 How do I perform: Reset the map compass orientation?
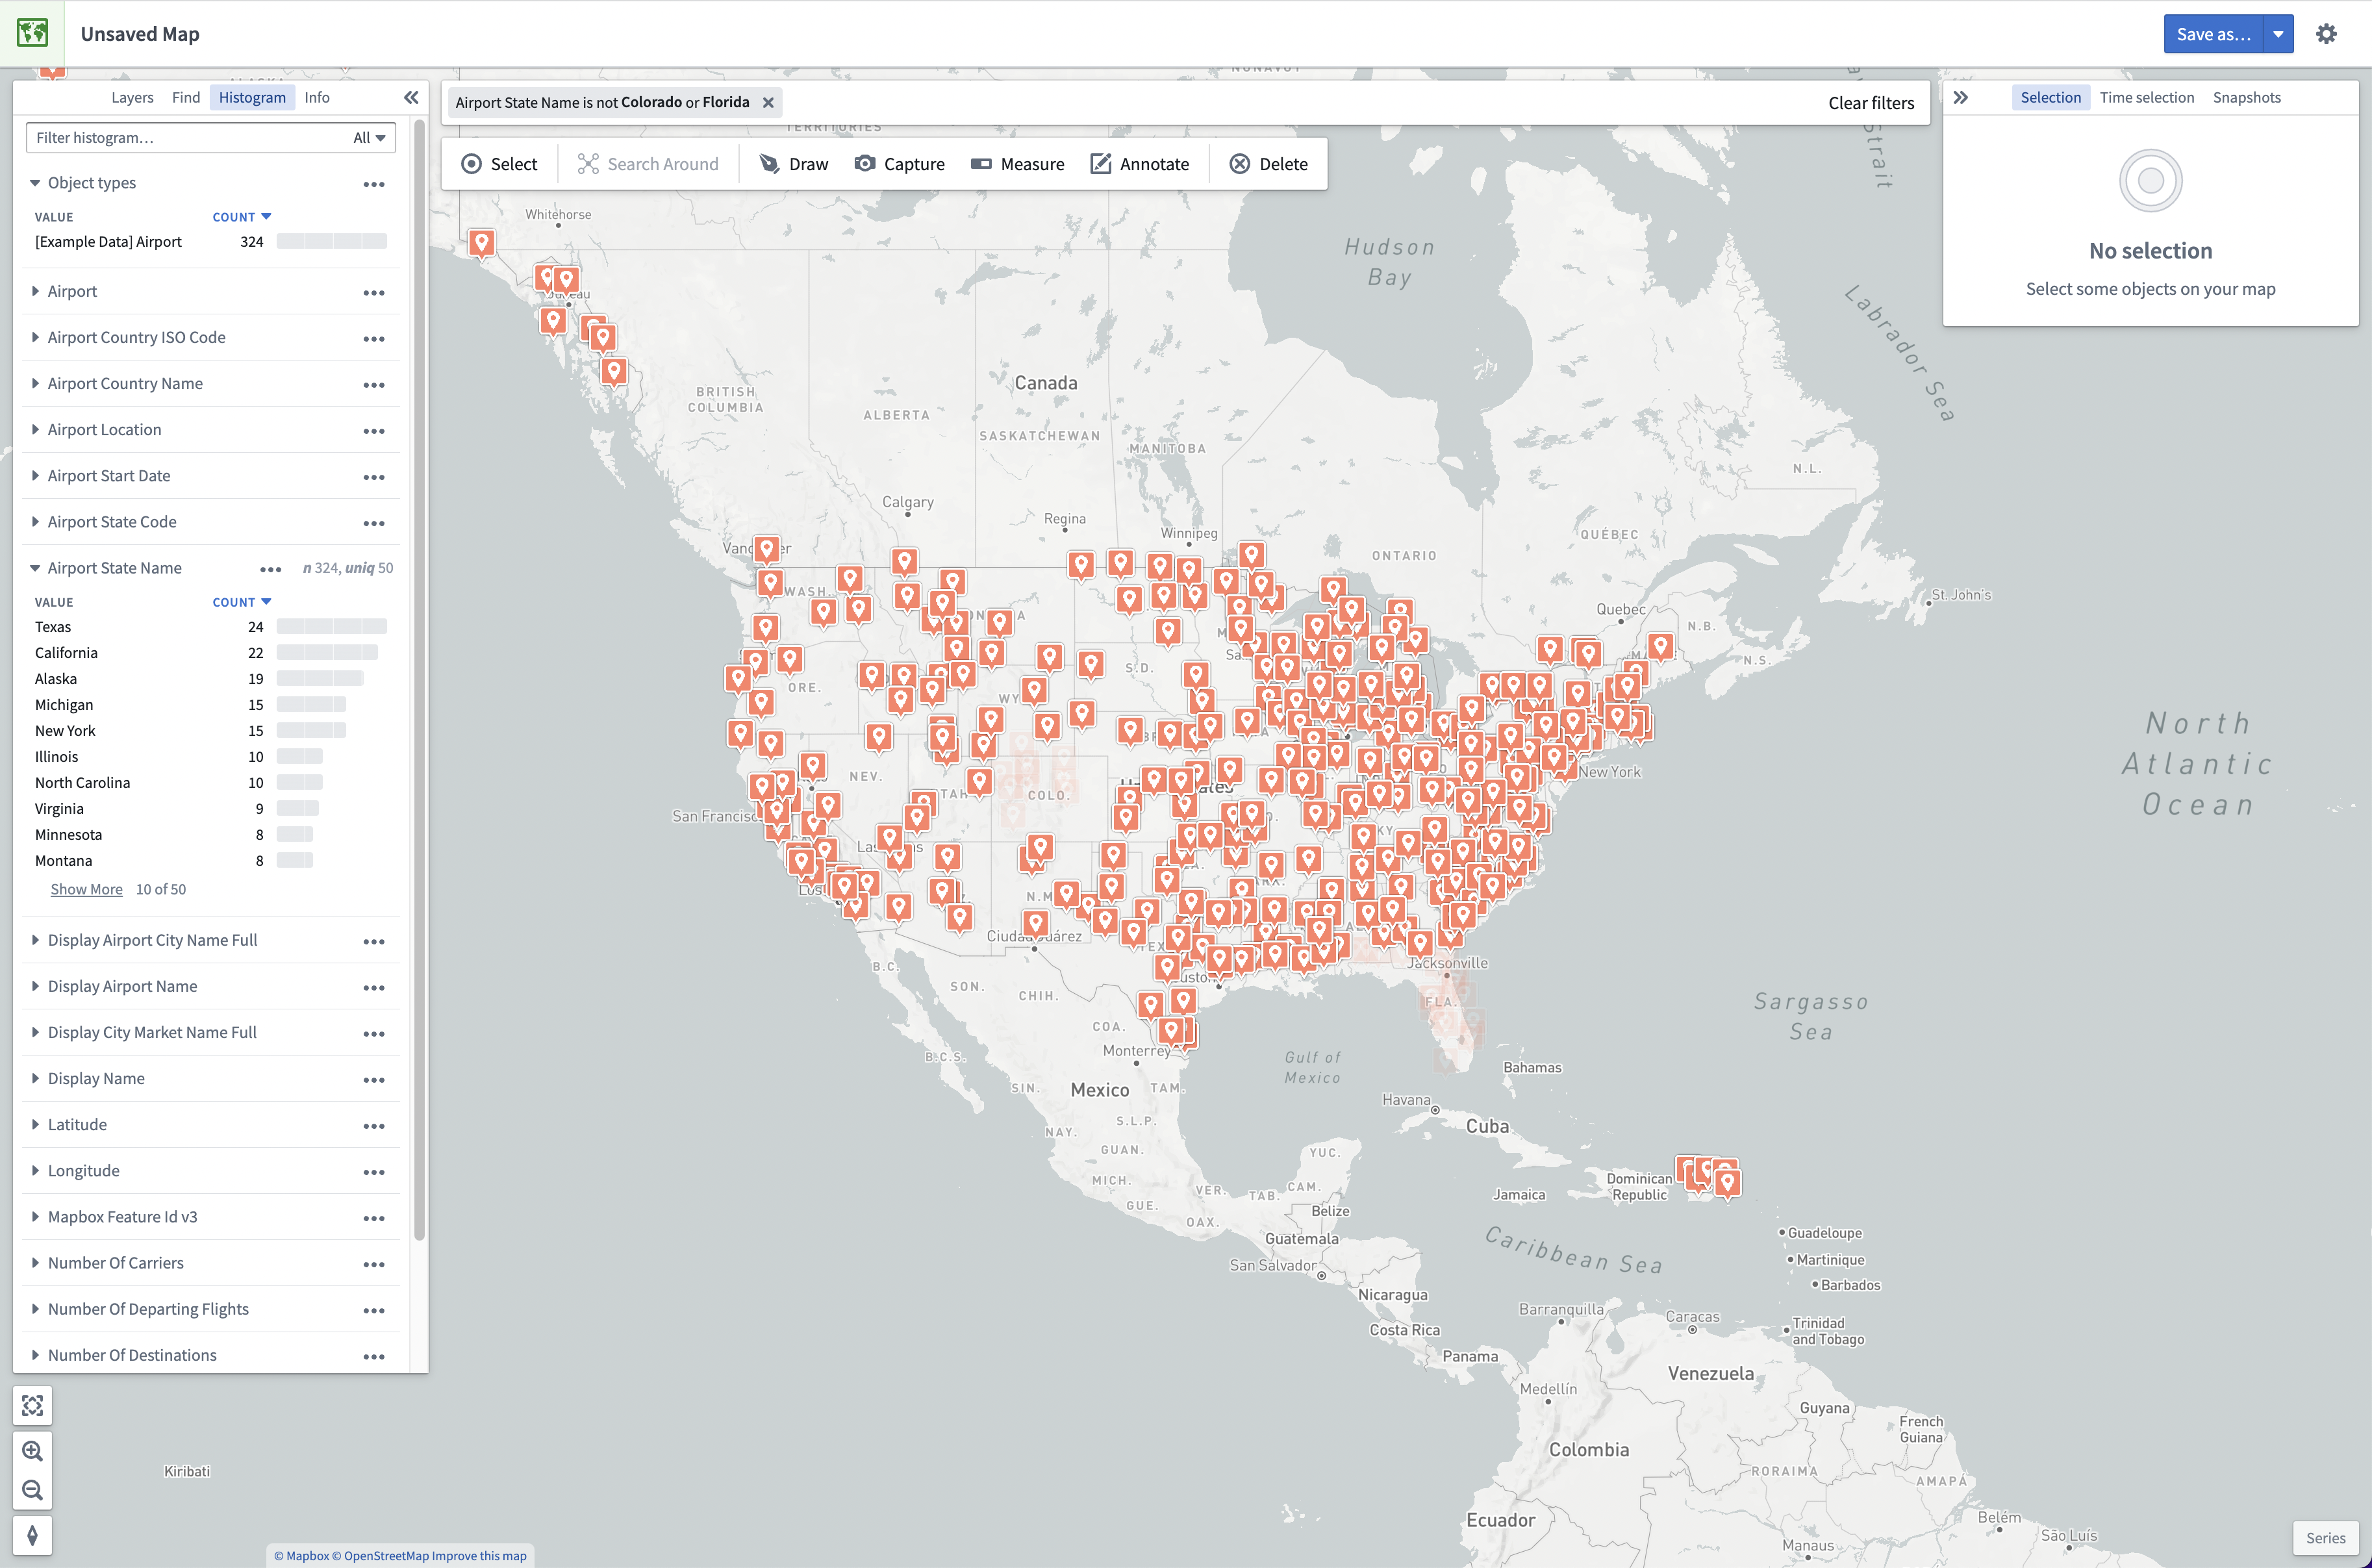[x=32, y=1536]
